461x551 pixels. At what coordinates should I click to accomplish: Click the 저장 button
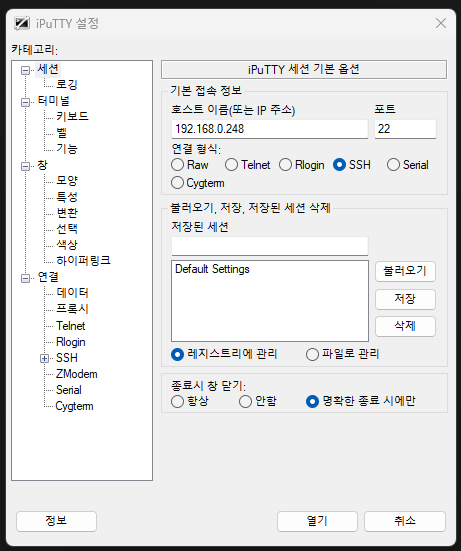click(x=405, y=299)
